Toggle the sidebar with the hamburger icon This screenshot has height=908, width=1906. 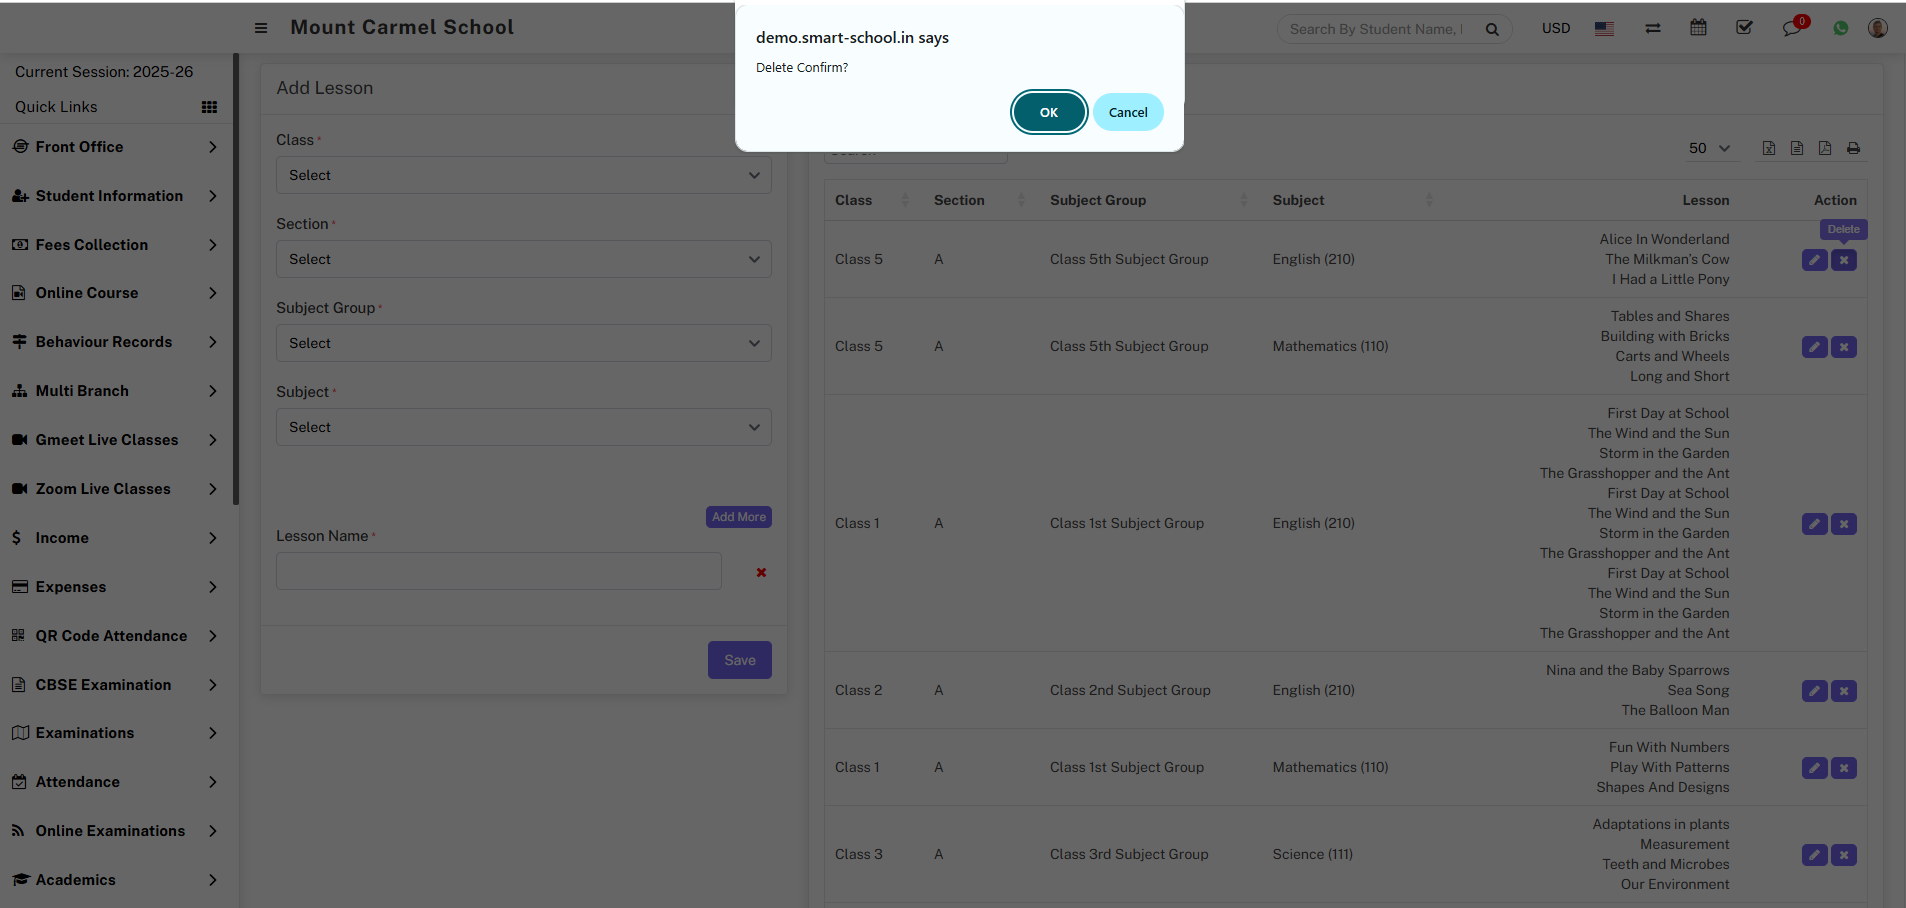261,28
